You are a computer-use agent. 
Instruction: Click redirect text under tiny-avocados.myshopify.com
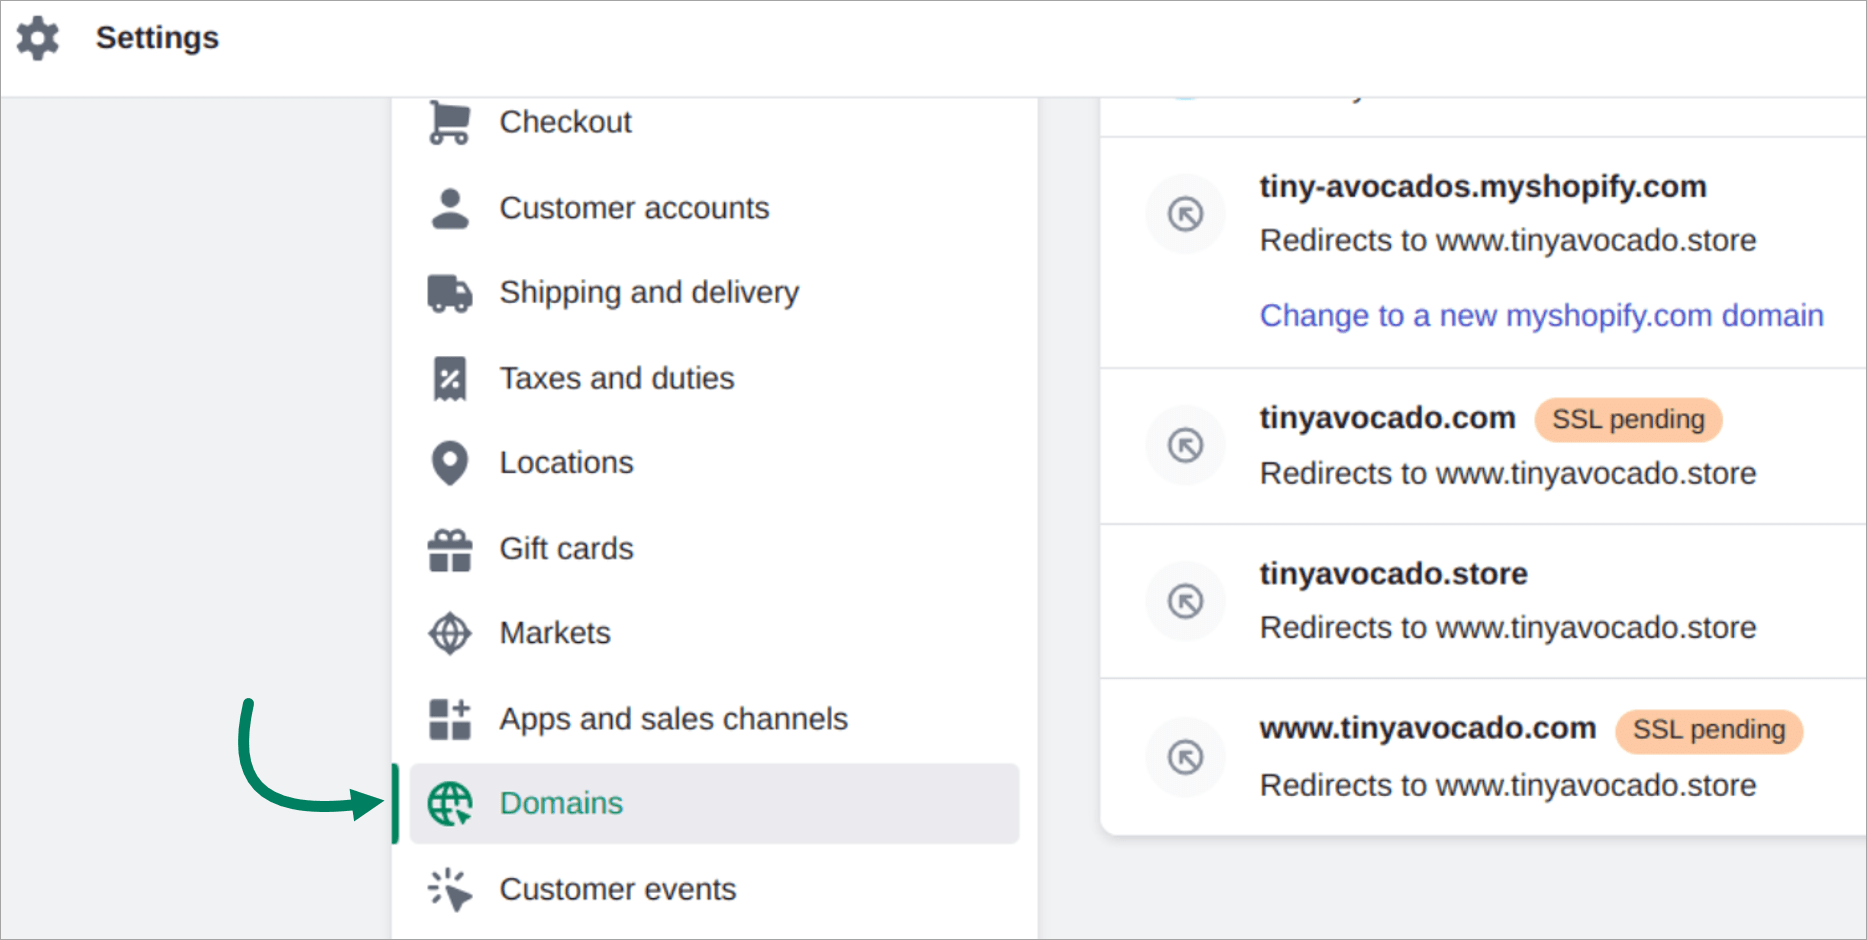point(1508,241)
